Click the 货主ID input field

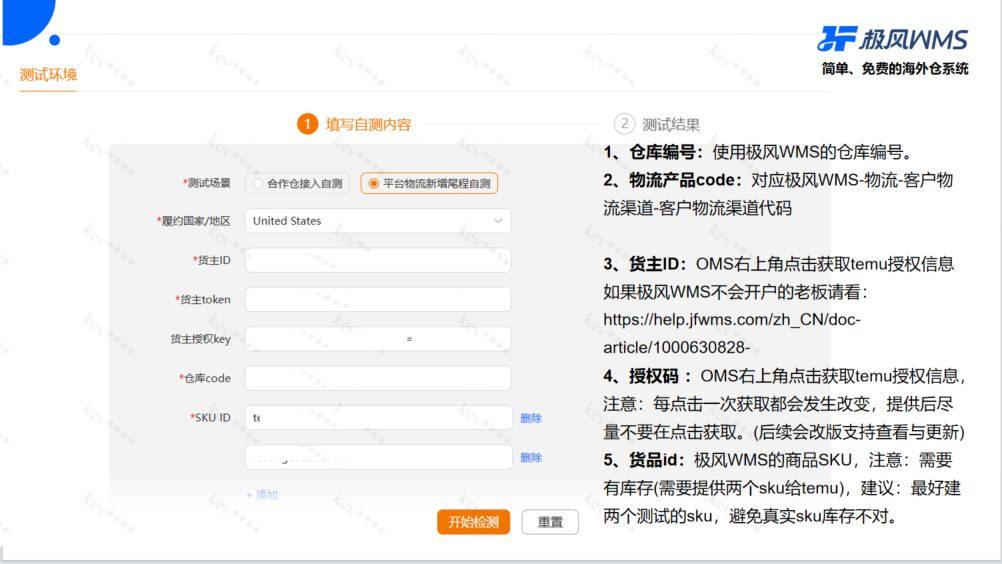(x=378, y=260)
